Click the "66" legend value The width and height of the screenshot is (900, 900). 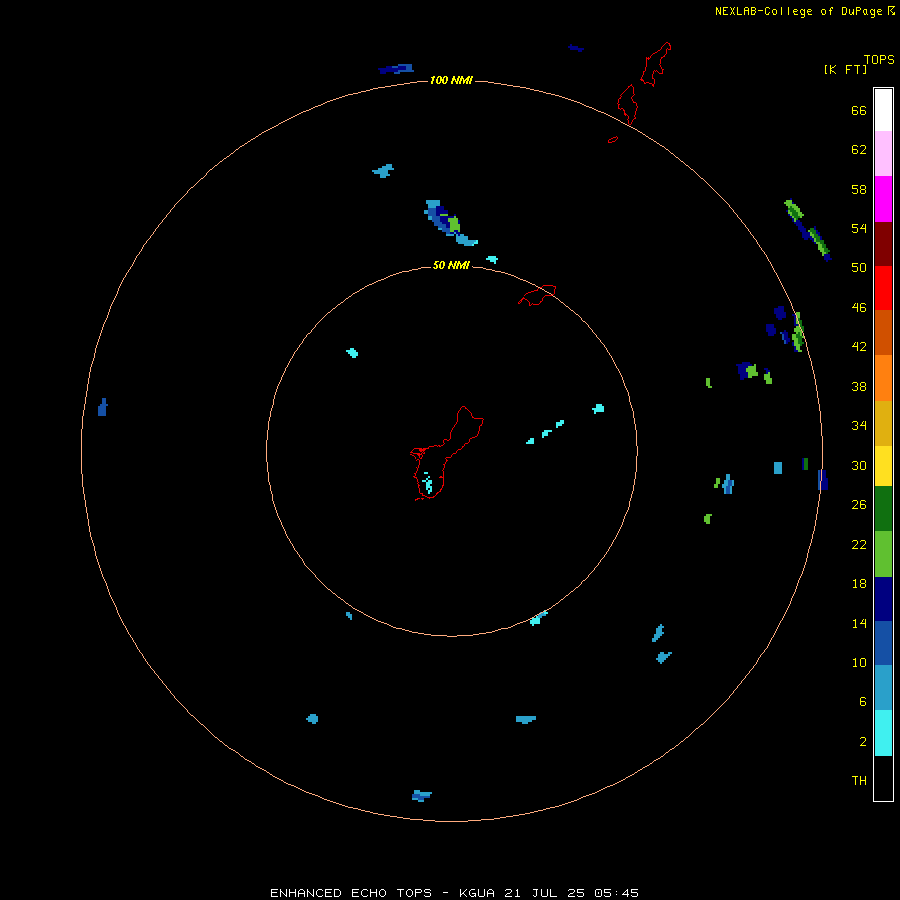859,110
